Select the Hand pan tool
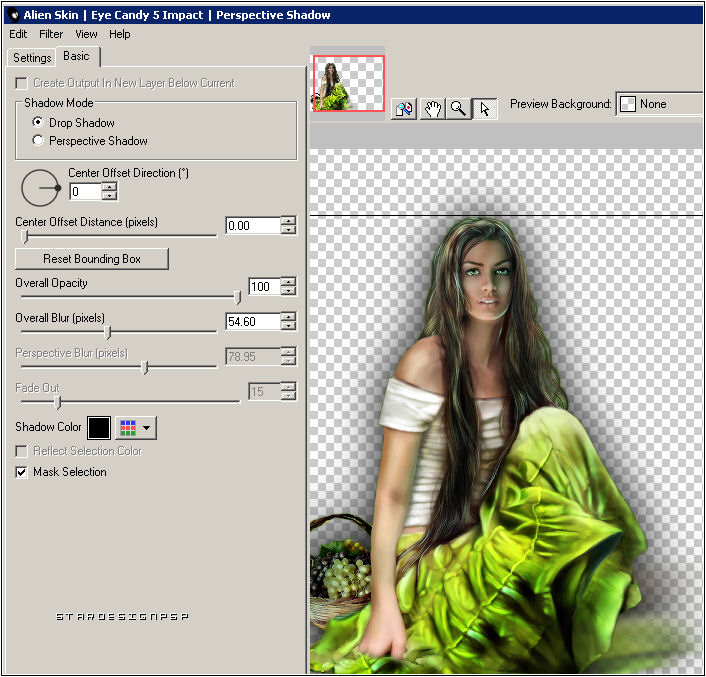 pos(432,108)
